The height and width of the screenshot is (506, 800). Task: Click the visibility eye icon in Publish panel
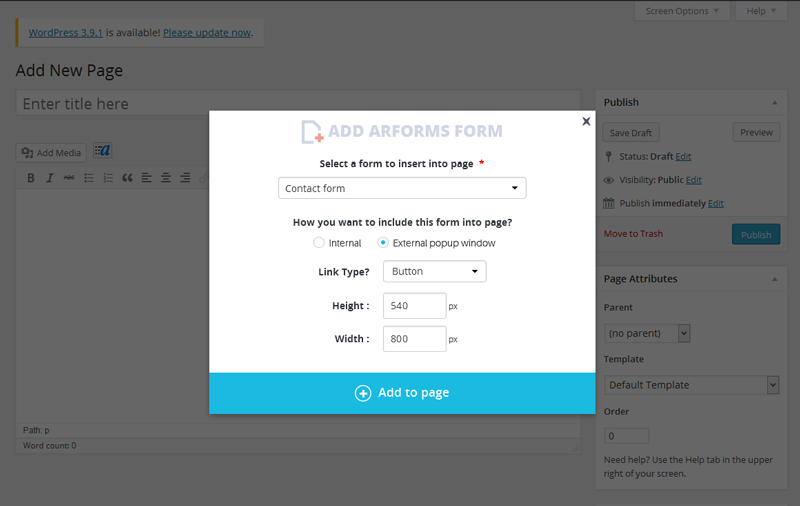(x=609, y=180)
